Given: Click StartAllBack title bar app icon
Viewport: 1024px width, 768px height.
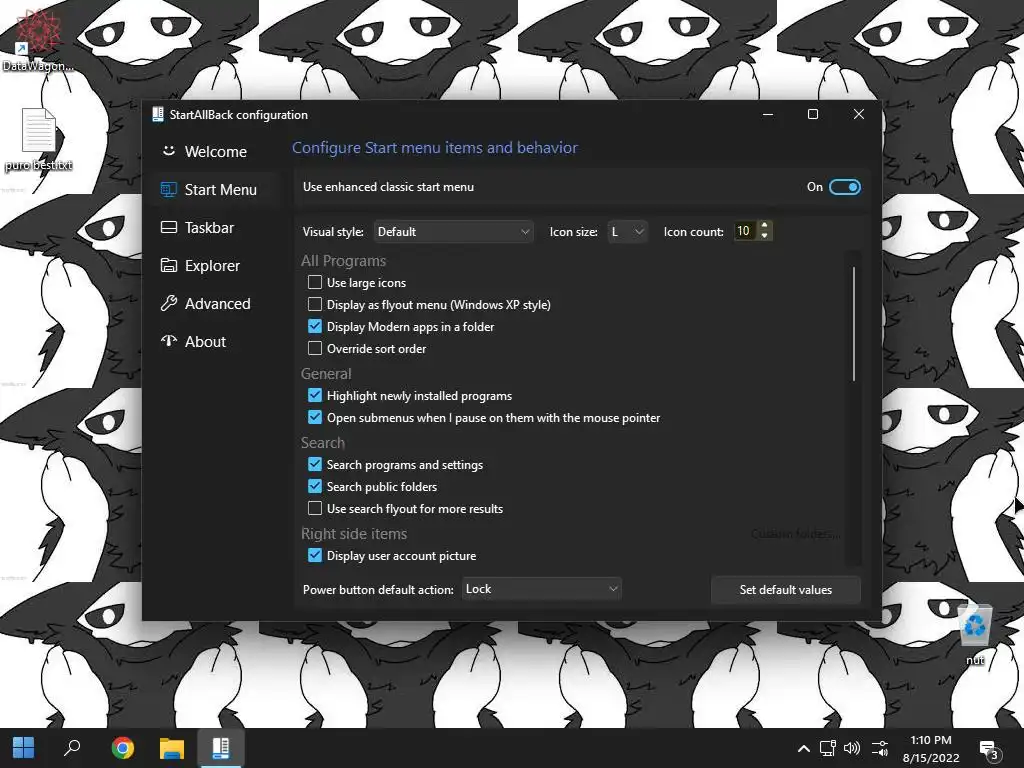Looking at the screenshot, I should pyautogui.click(x=157, y=114).
